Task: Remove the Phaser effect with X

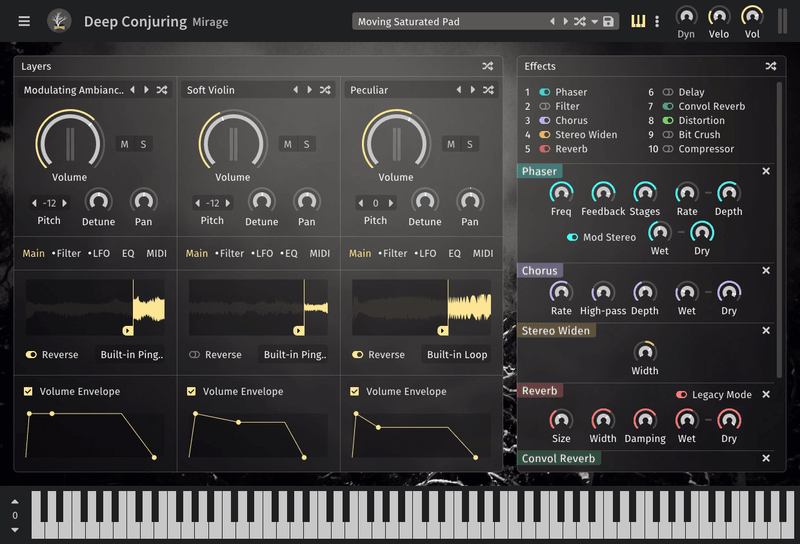Action: pos(766,171)
